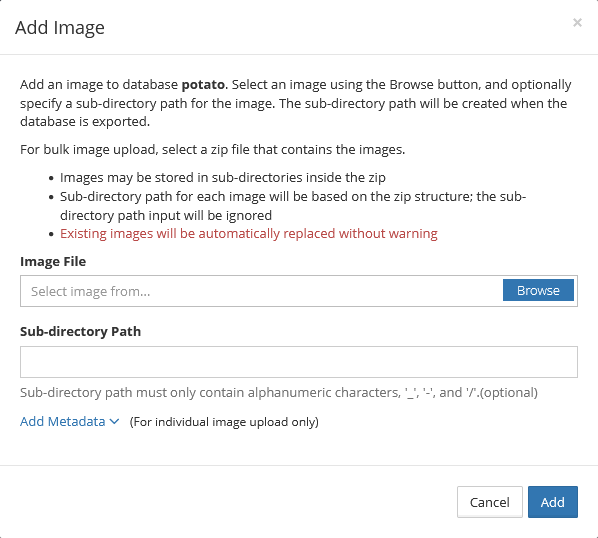Click the Browse button for image file
598x538 pixels.
(x=538, y=290)
